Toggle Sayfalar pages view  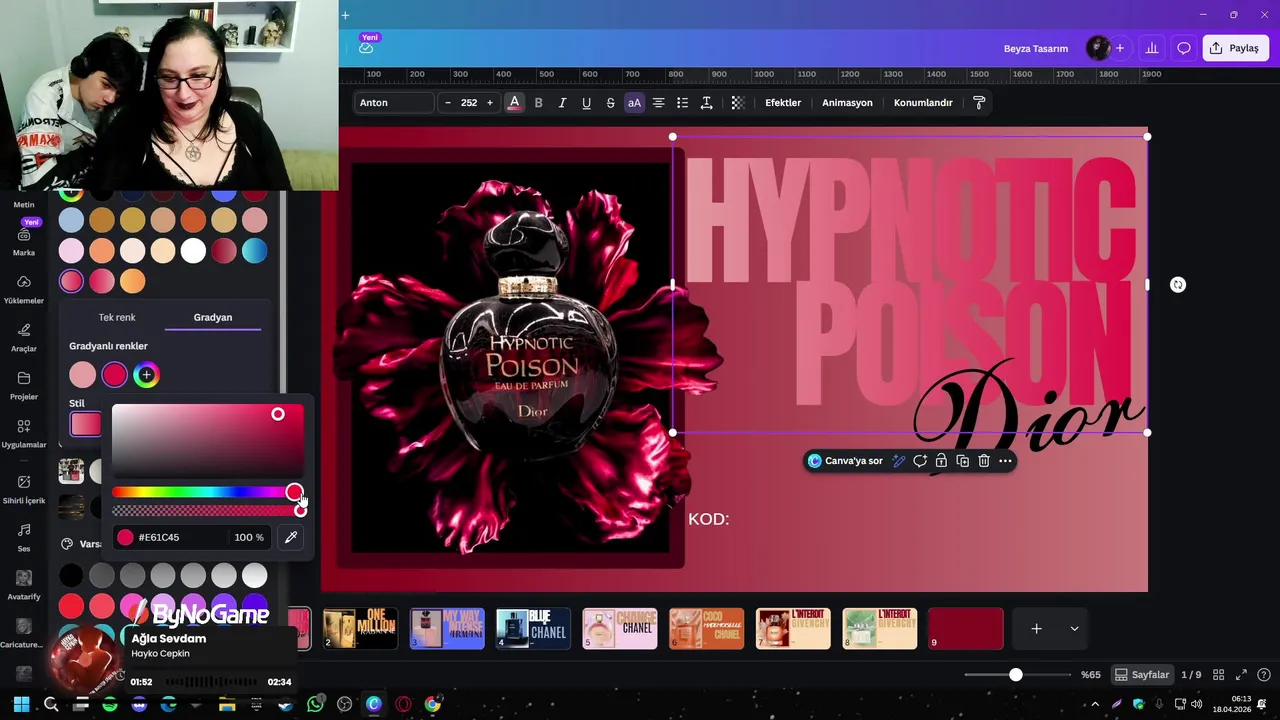1142,675
